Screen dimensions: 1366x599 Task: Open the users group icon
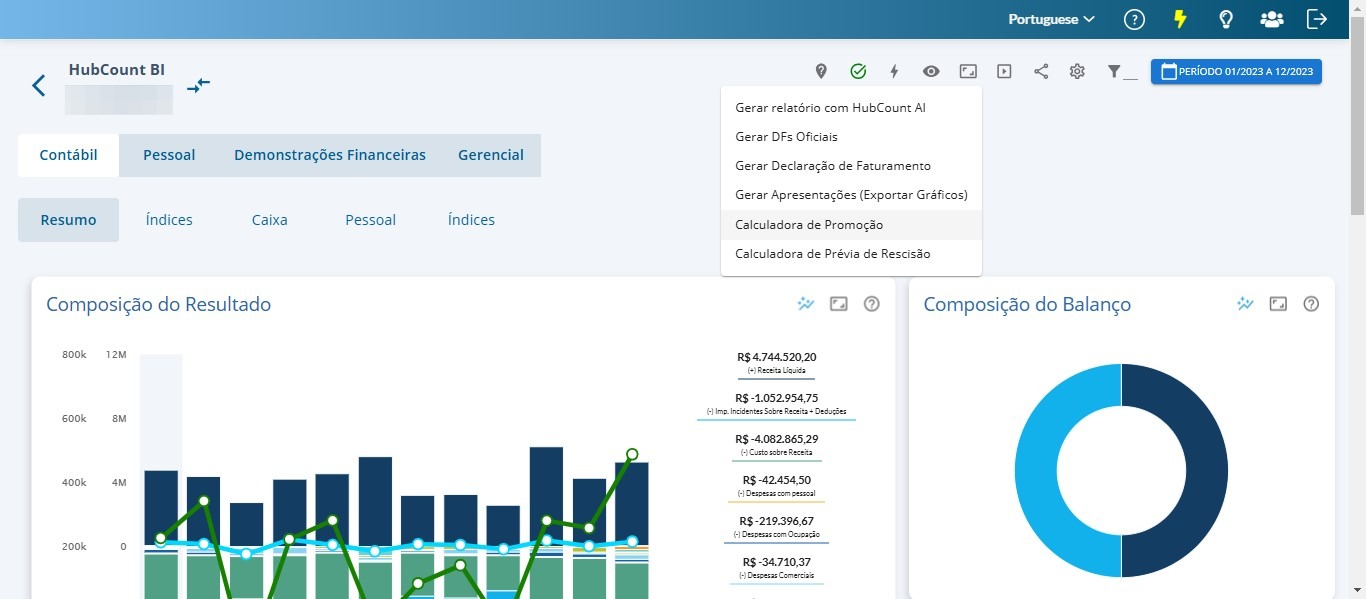coord(1271,19)
